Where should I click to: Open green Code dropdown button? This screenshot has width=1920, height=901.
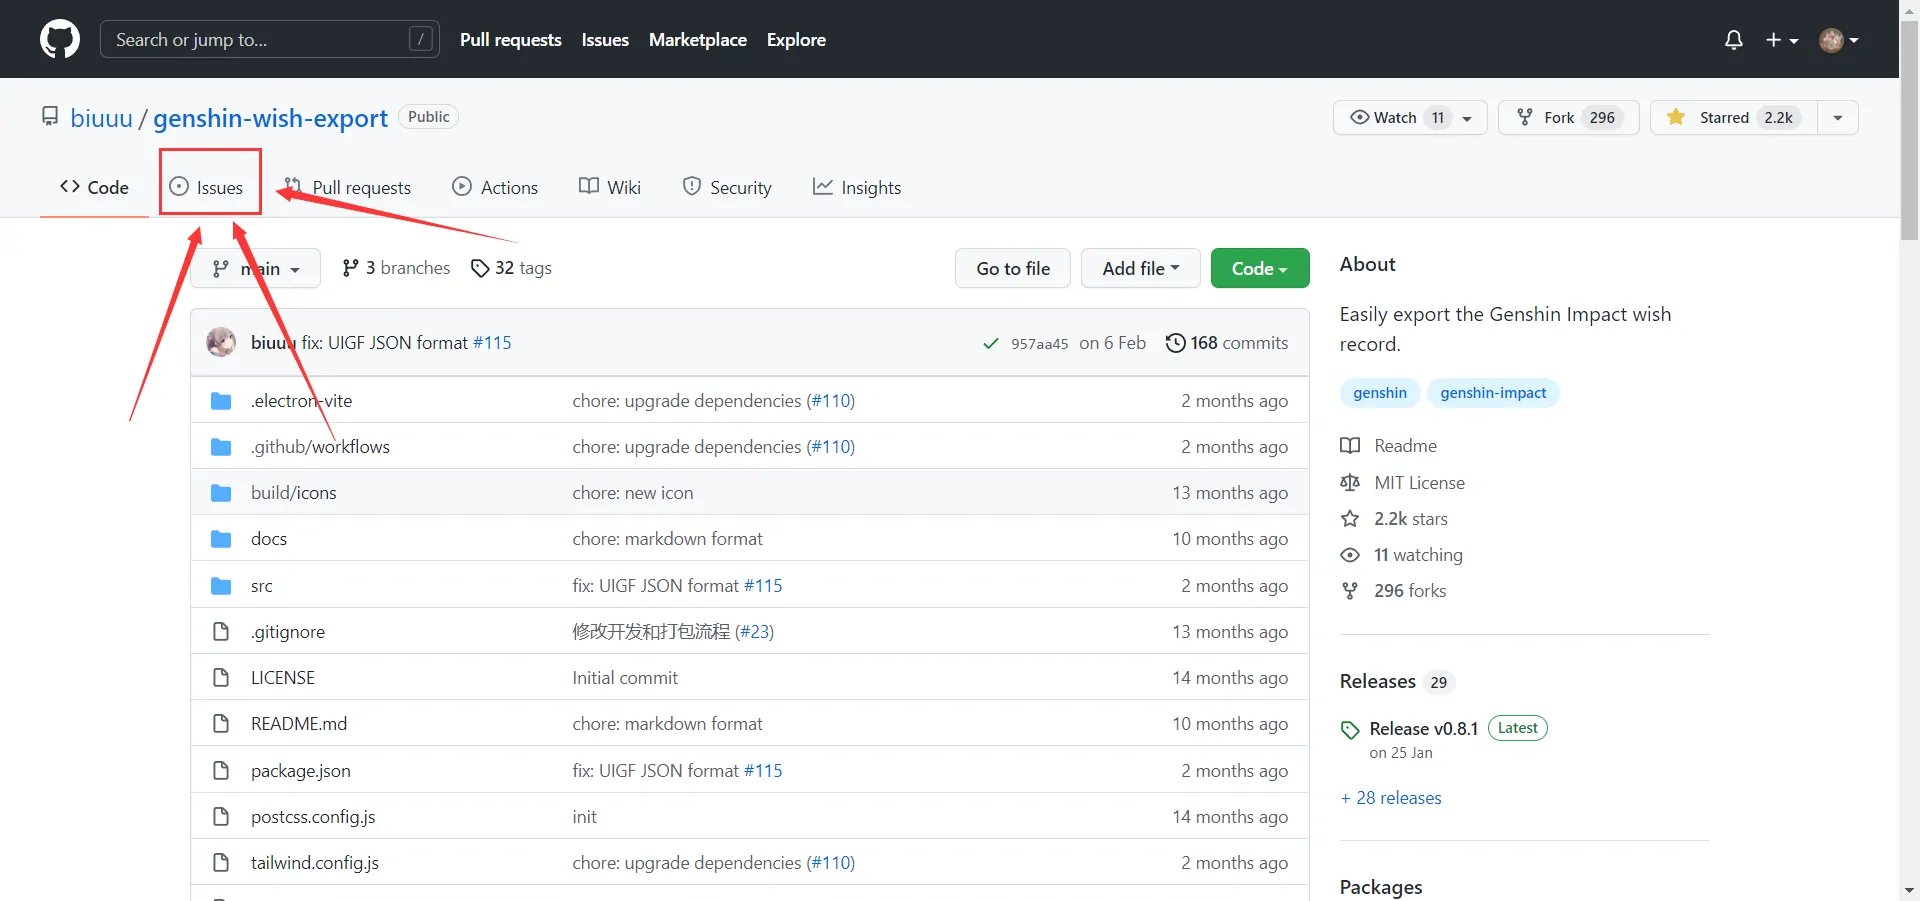tap(1260, 268)
